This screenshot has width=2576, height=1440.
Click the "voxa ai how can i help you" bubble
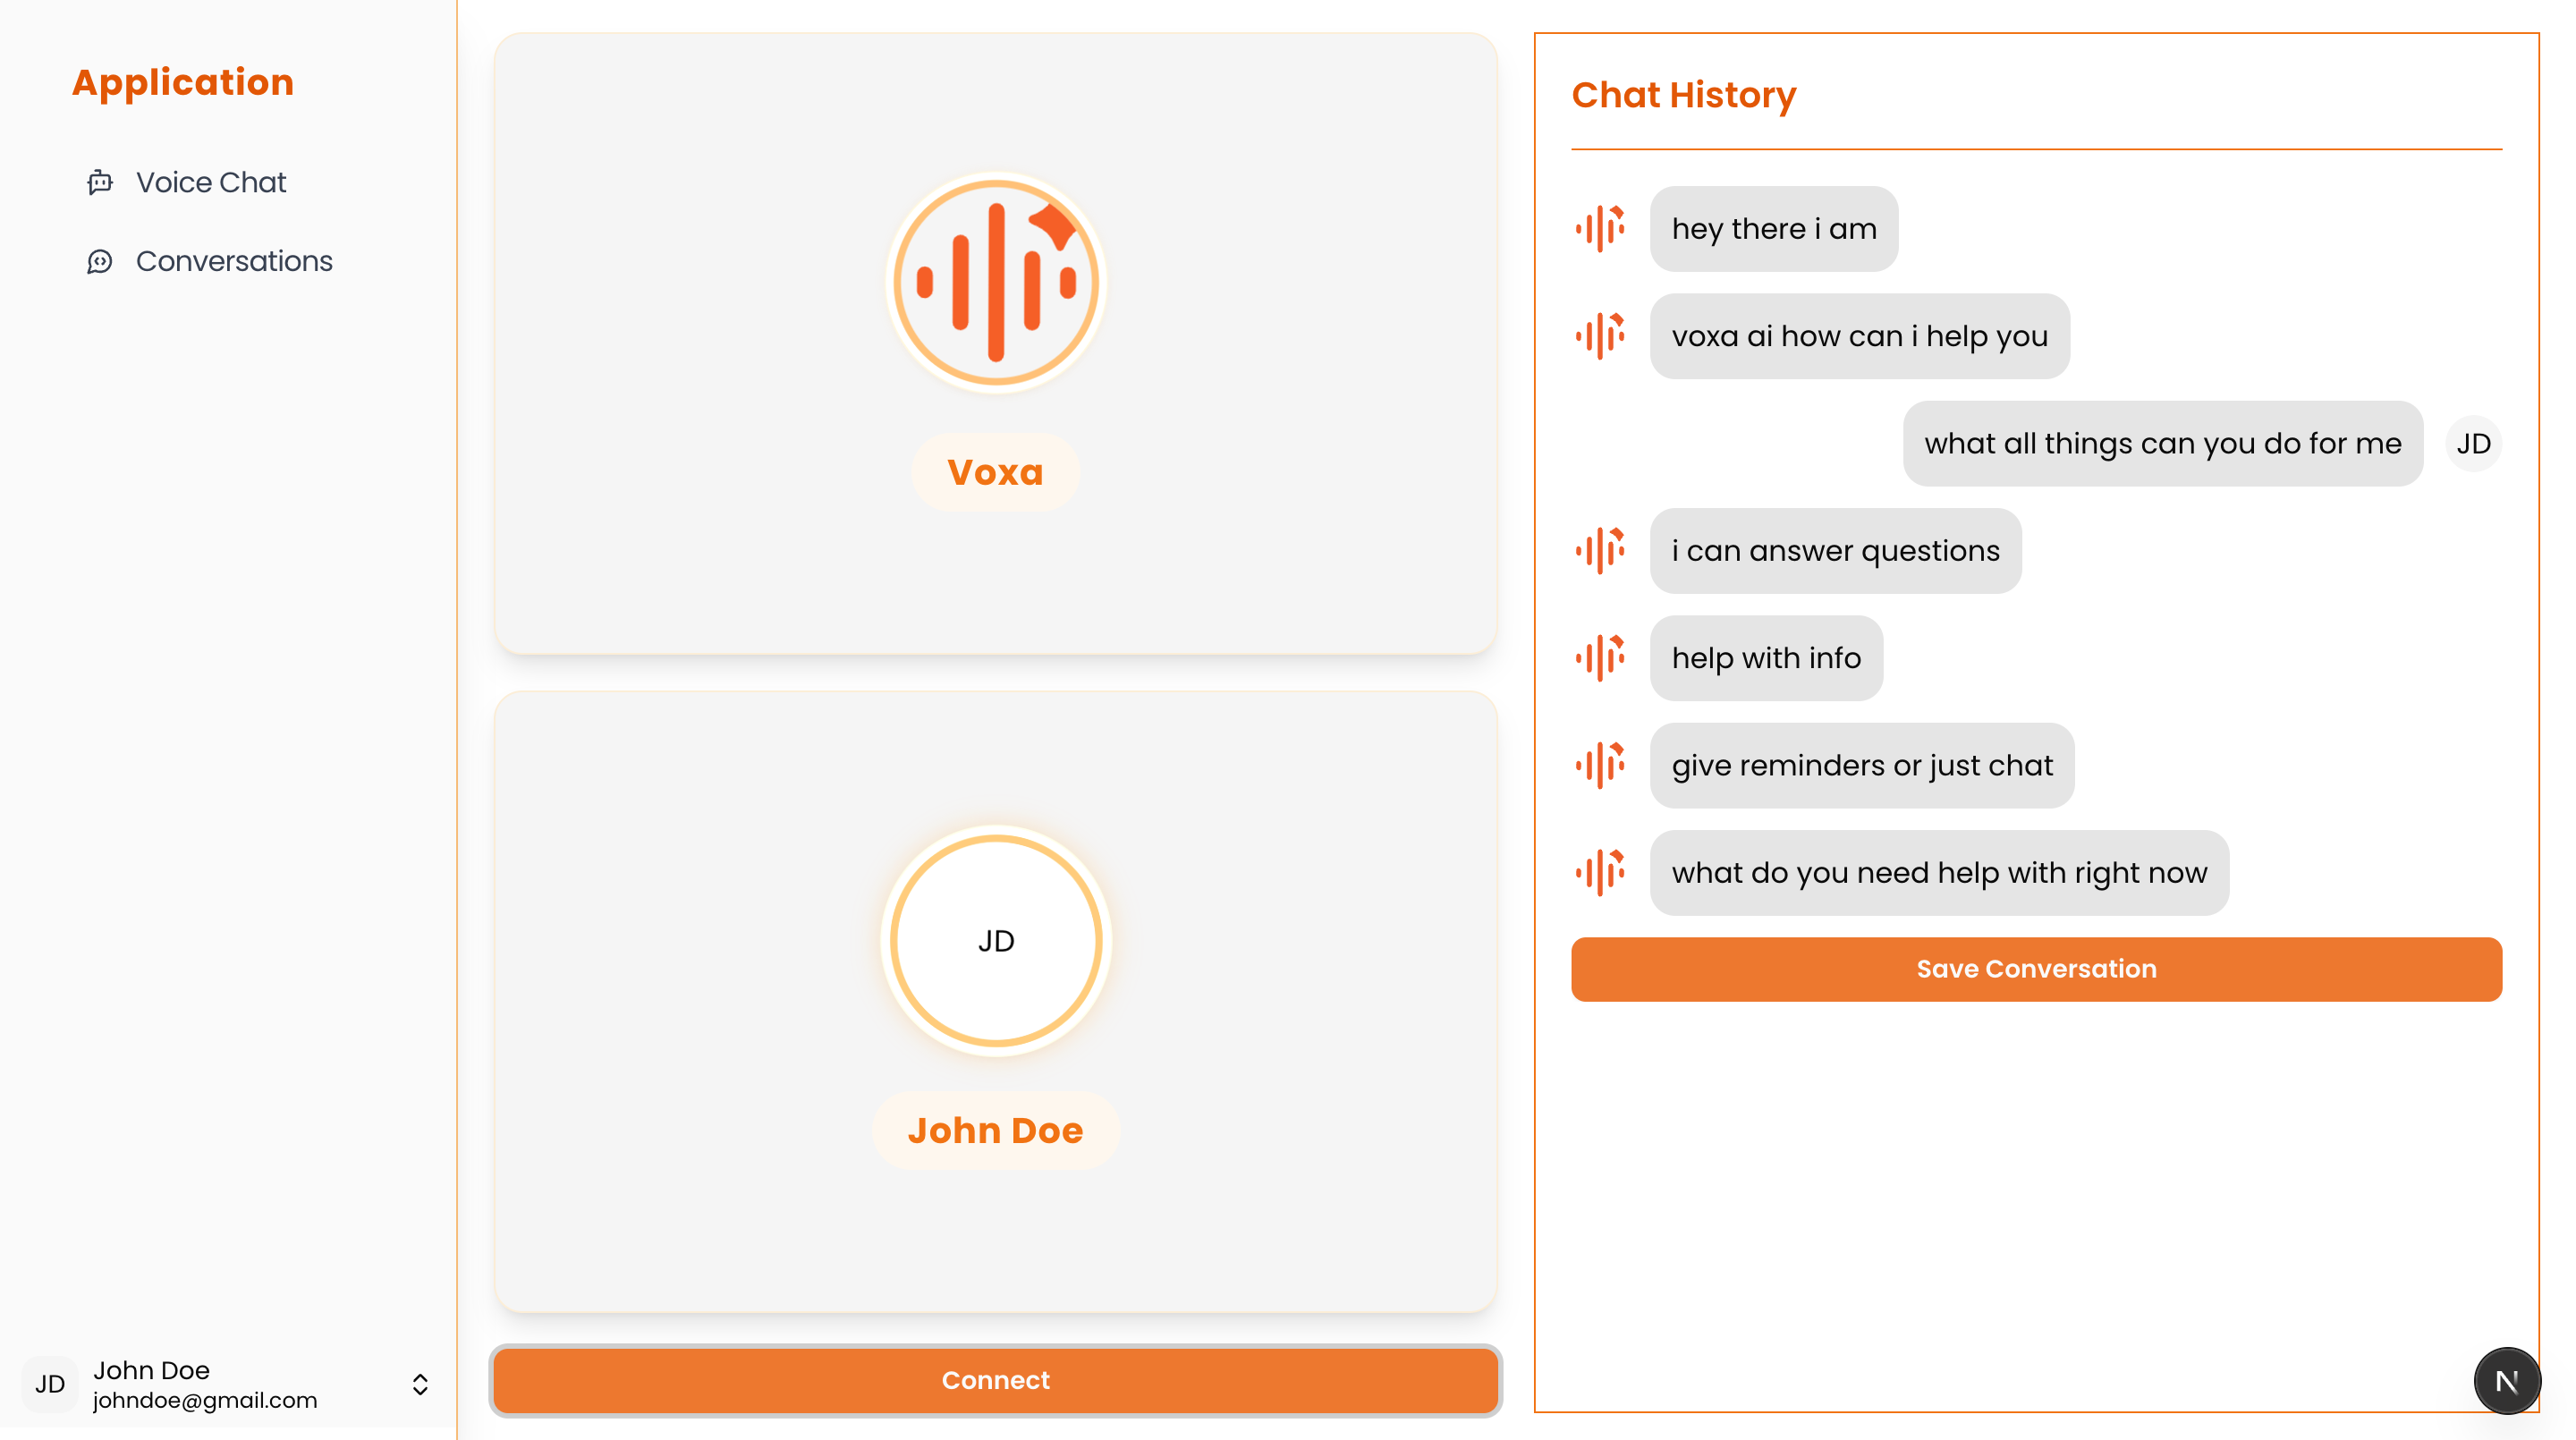pos(1859,336)
